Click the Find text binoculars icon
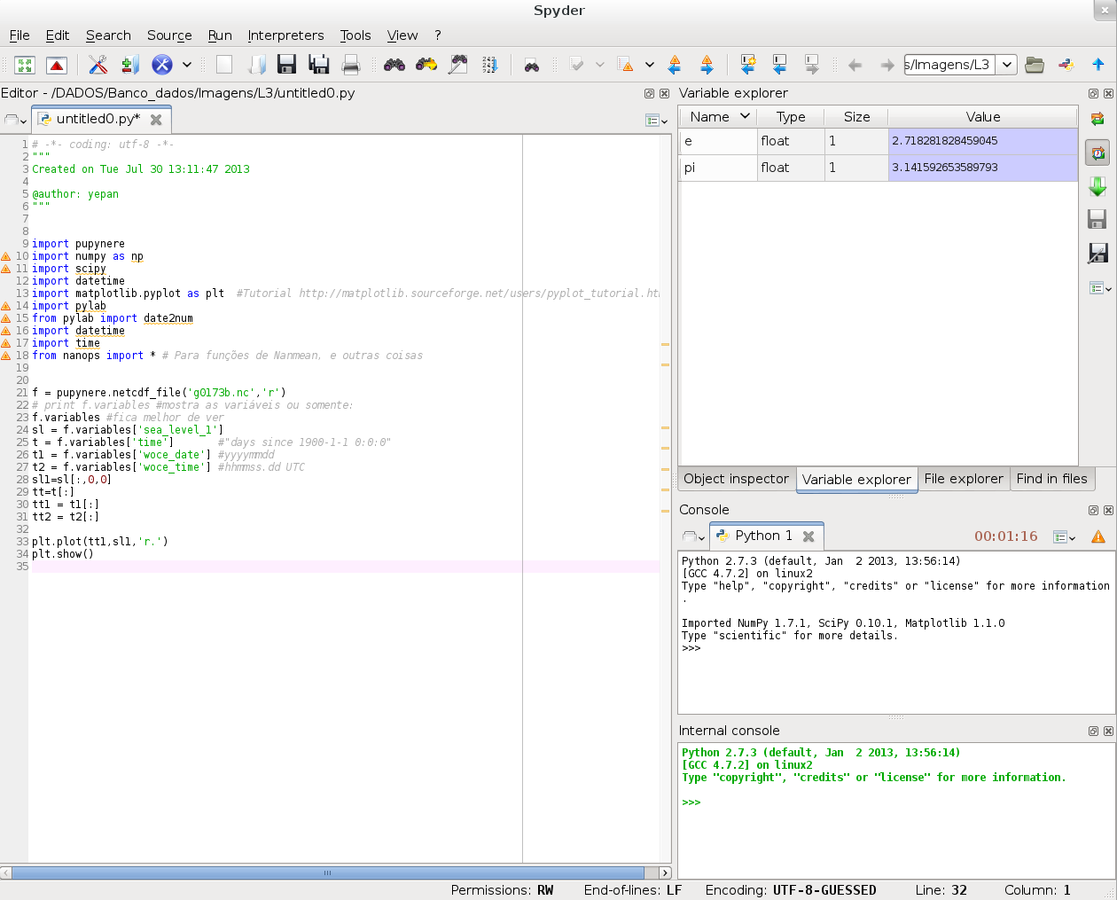The width and height of the screenshot is (1117, 900). point(394,65)
